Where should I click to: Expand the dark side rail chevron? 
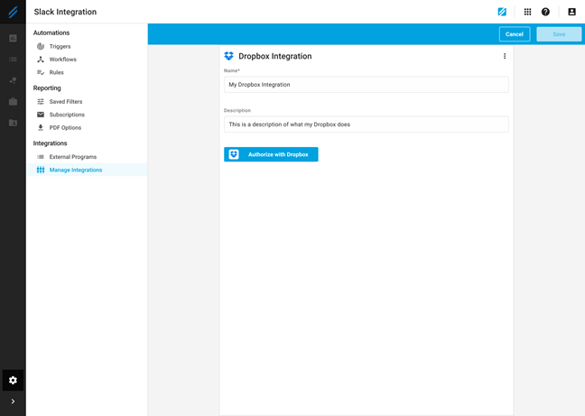pyautogui.click(x=13, y=401)
